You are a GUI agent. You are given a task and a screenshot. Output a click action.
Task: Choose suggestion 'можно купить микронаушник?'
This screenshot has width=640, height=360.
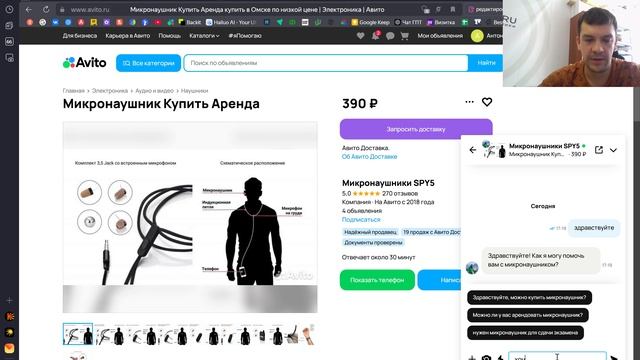pyautogui.click(x=529, y=297)
